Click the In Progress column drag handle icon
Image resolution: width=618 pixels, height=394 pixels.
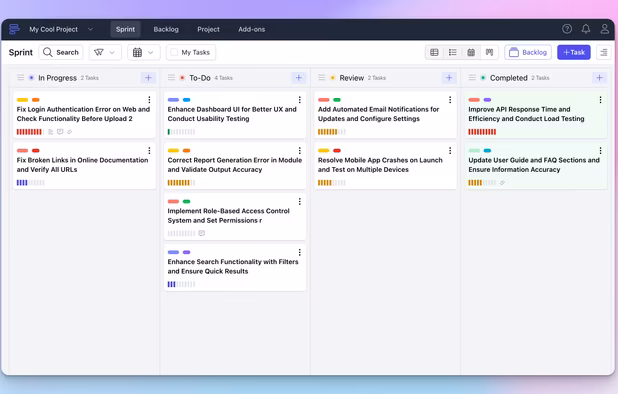coord(20,77)
